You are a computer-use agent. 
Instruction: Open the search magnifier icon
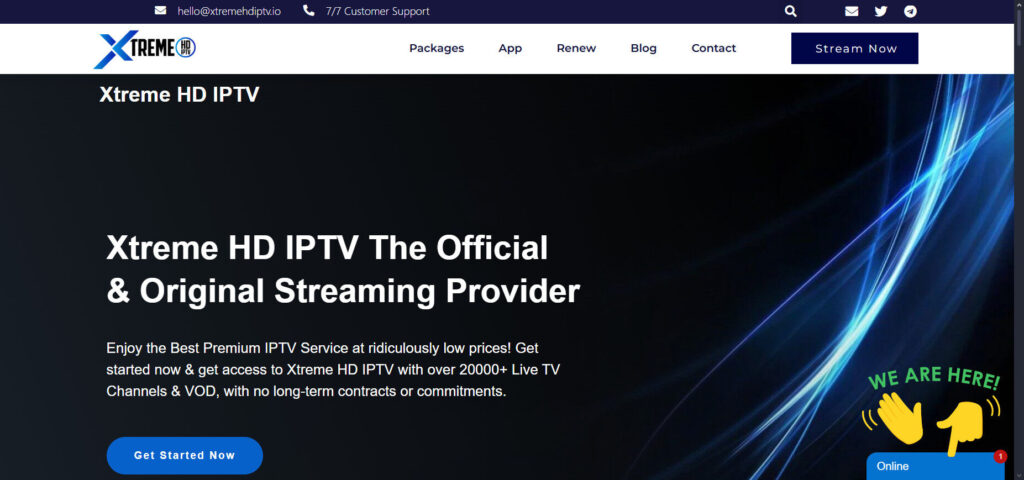(x=790, y=11)
